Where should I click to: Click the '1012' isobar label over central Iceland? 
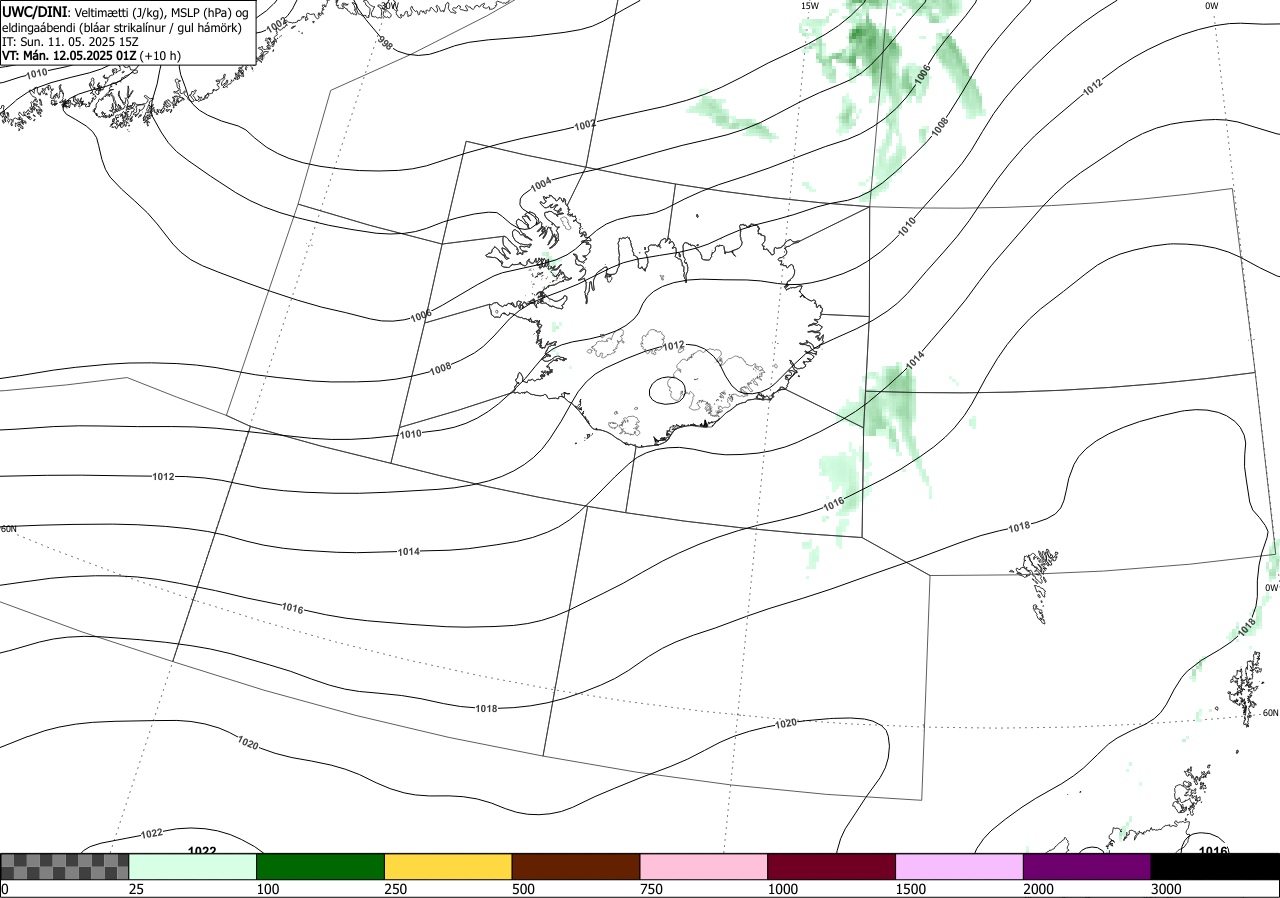click(674, 346)
